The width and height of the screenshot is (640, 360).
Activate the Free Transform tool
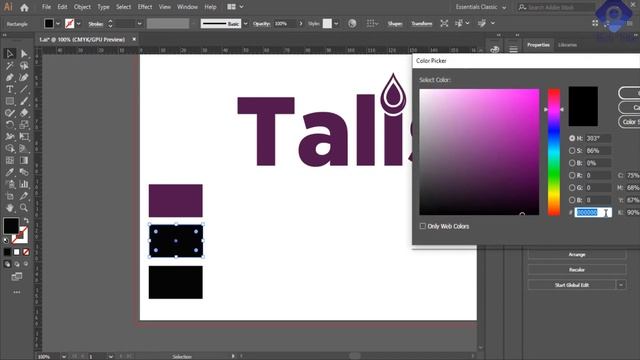point(24,137)
